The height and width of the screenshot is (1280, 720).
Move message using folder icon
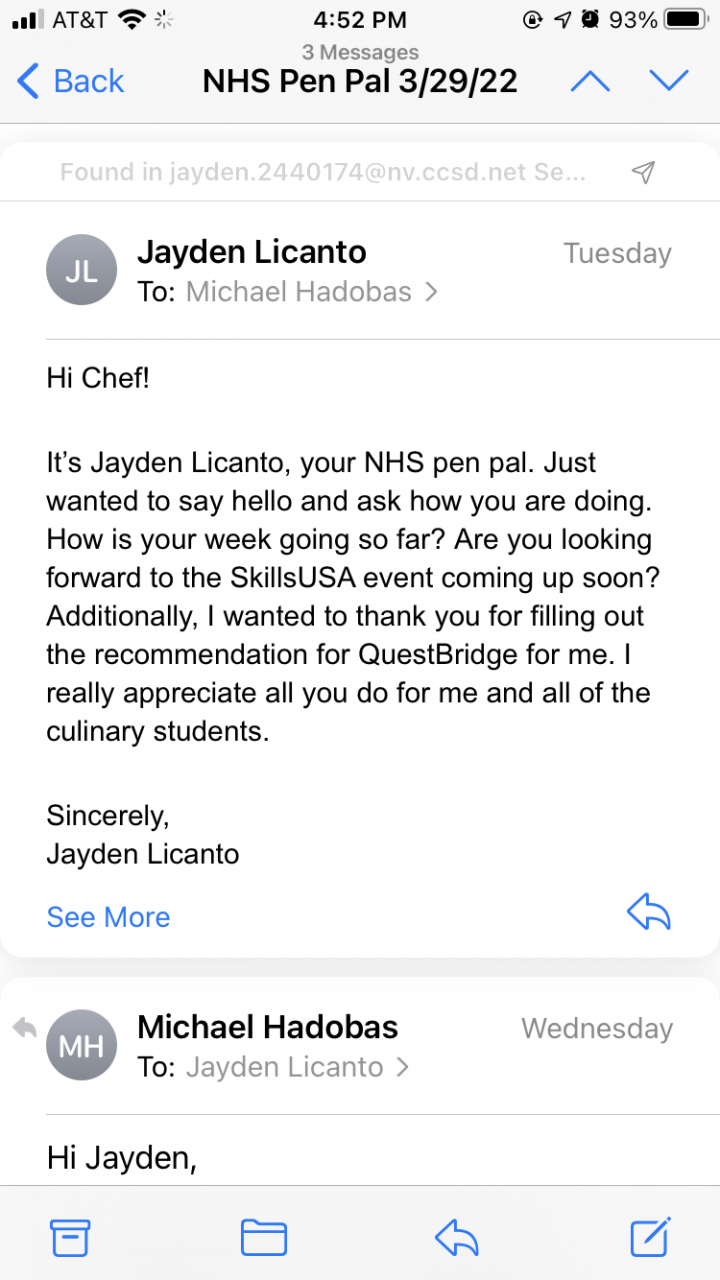pyautogui.click(x=264, y=1238)
